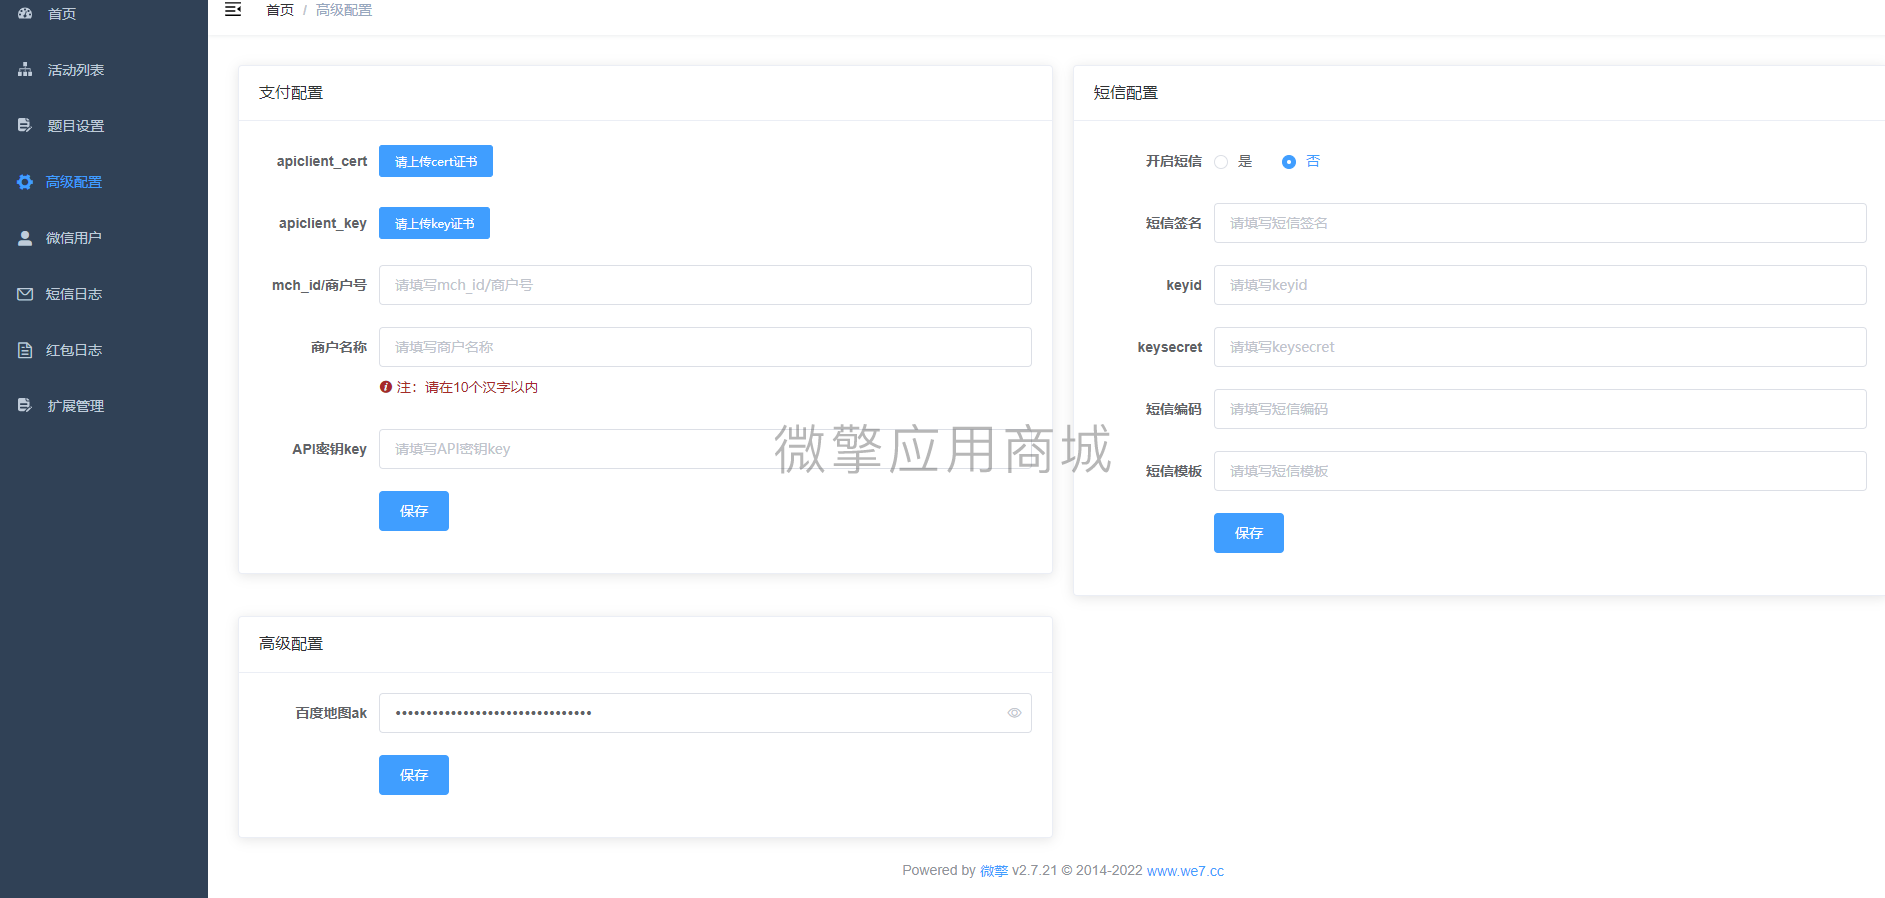Open 扩展管理 in the sidebar menu
Screen dimensions: 1885x898
[x=104, y=406]
